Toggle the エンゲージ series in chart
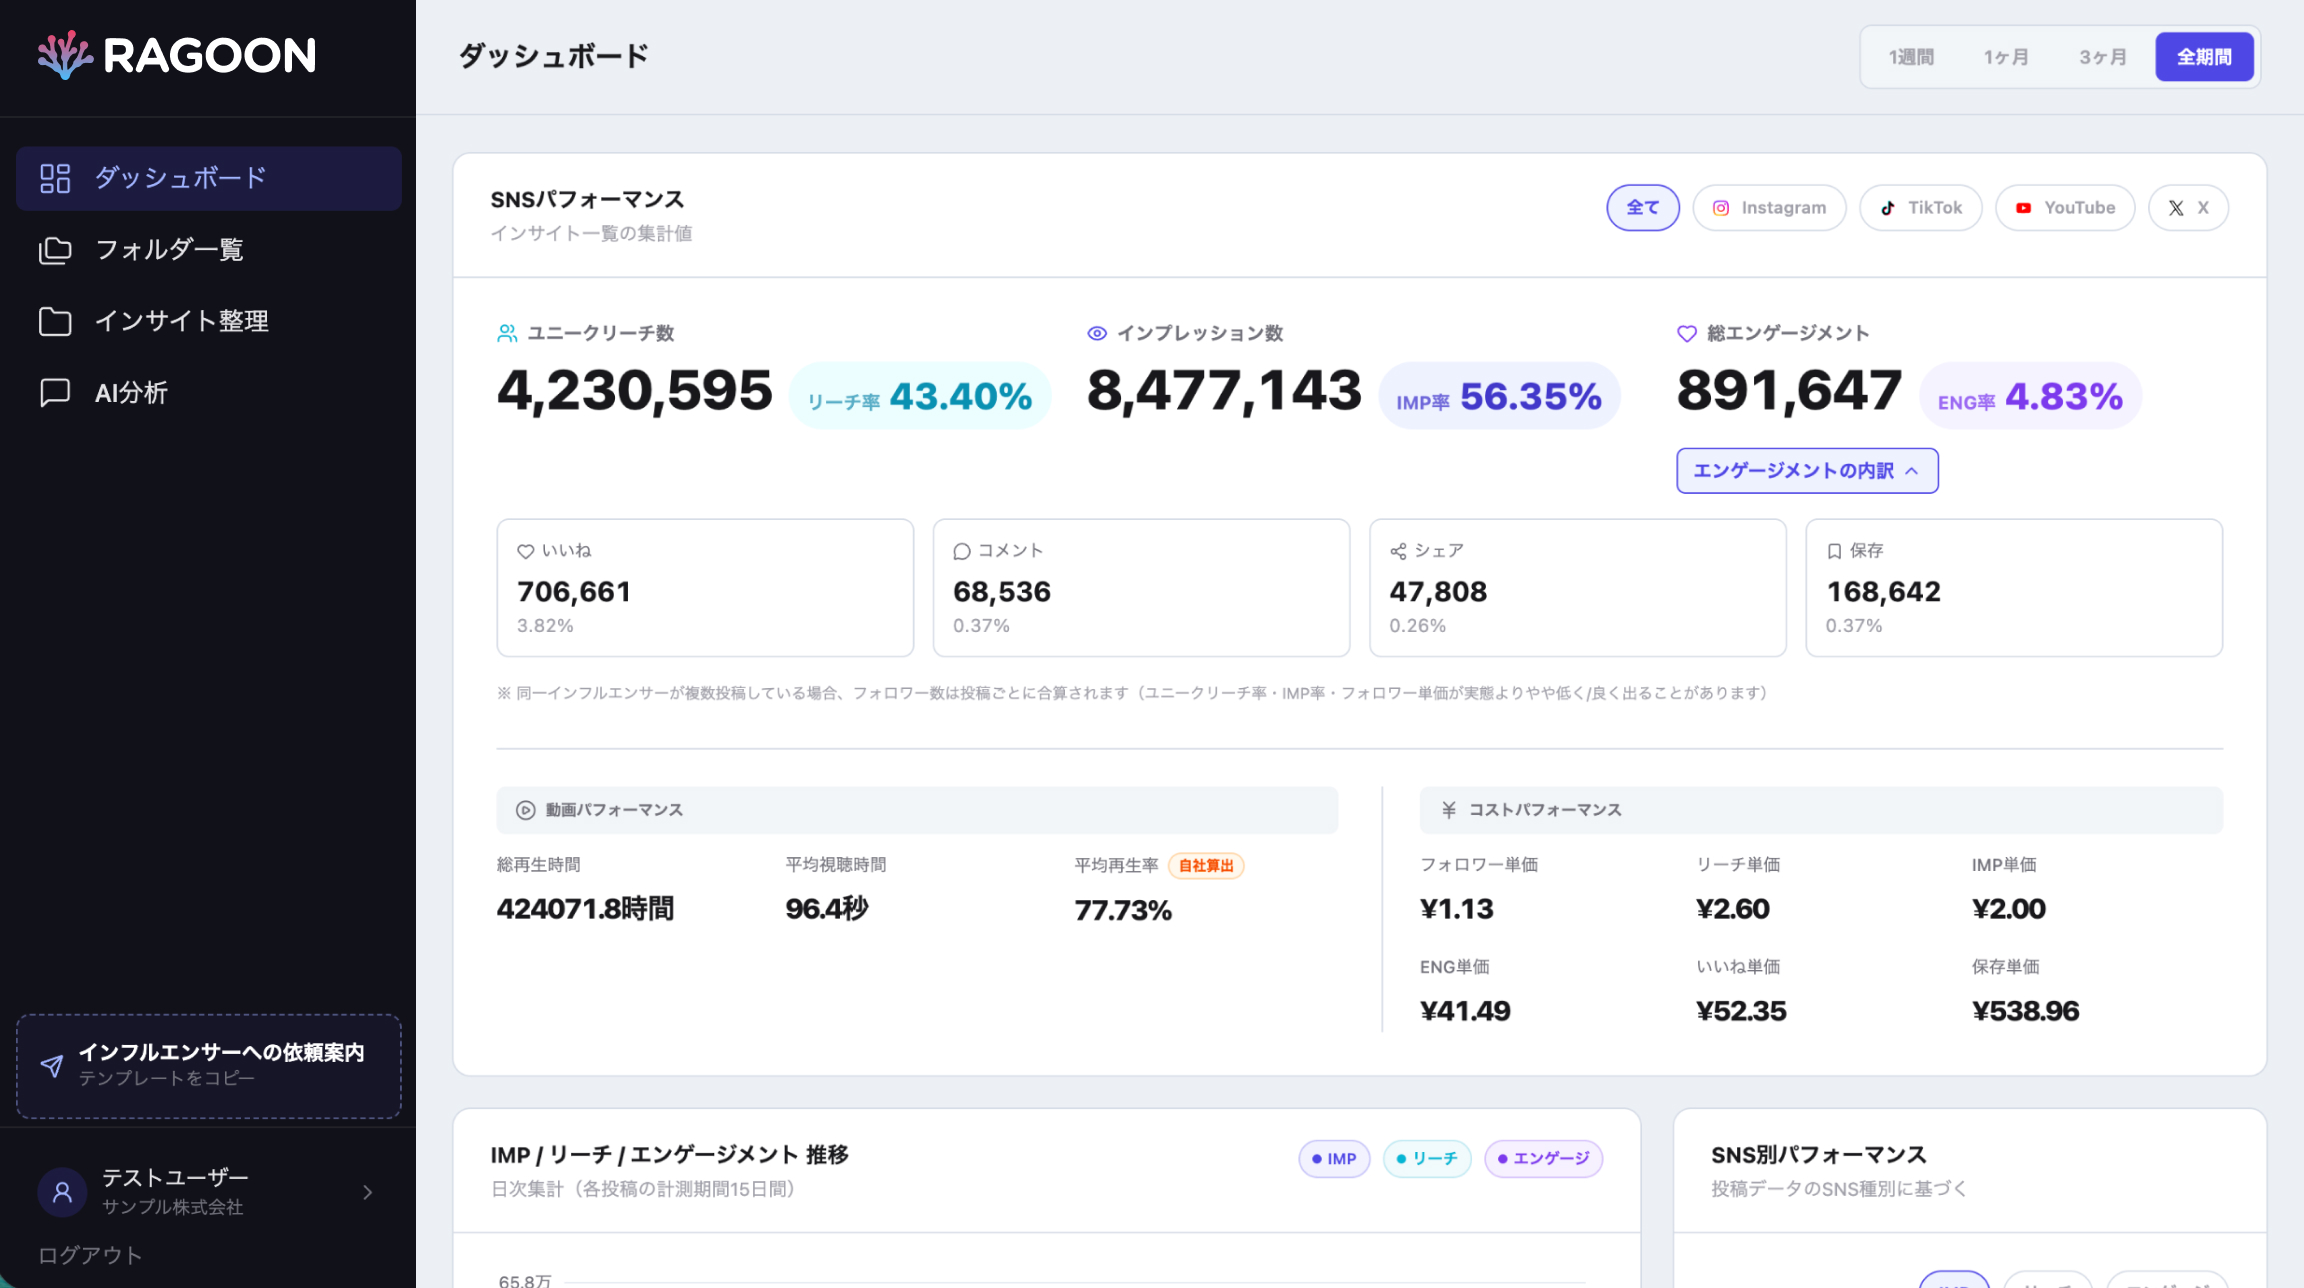The width and height of the screenshot is (2304, 1288). coord(1544,1158)
